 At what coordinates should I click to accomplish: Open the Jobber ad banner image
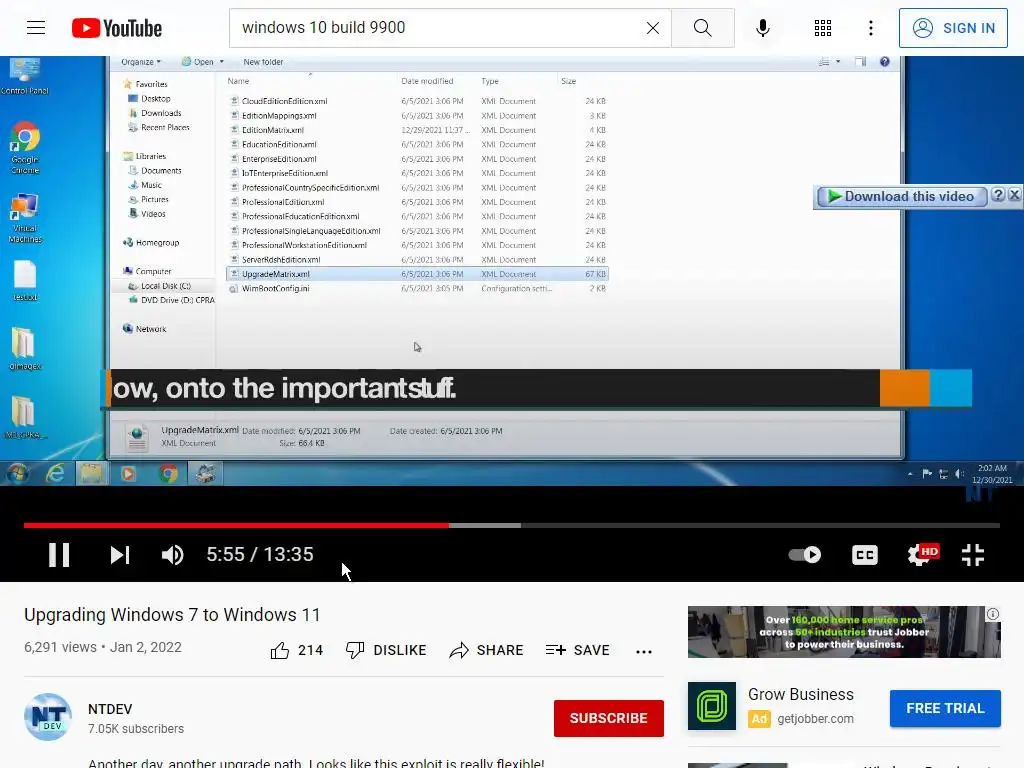[x=844, y=632]
